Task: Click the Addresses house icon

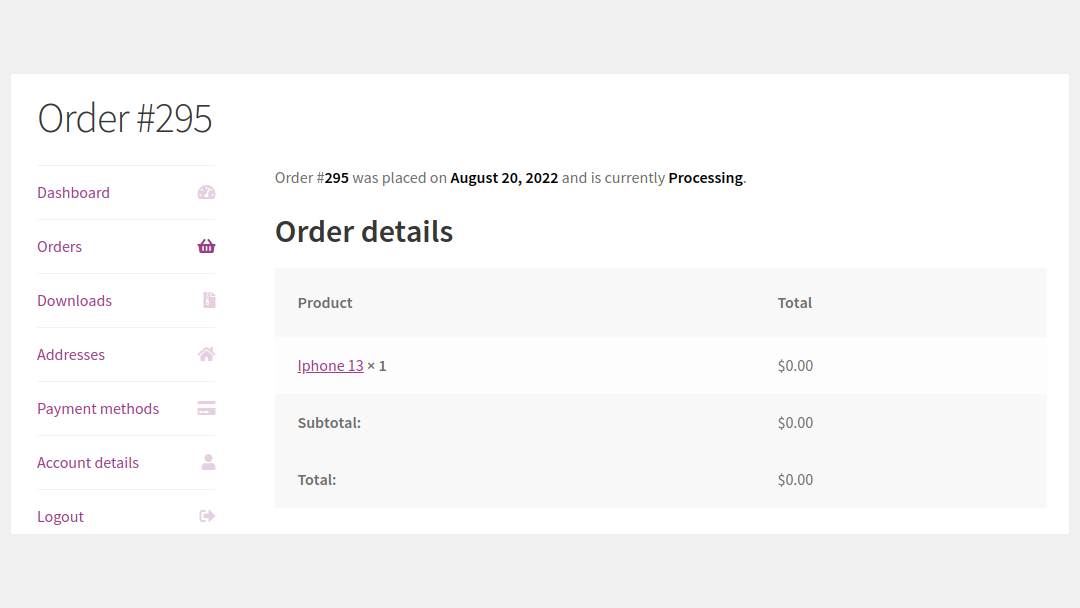Action: (206, 355)
